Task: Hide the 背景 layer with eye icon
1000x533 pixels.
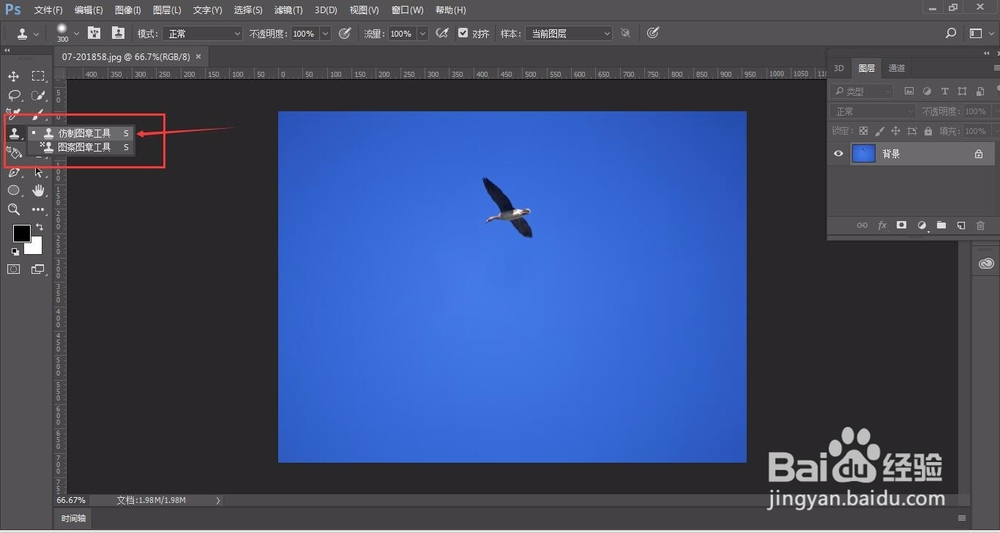Action: click(x=839, y=154)
